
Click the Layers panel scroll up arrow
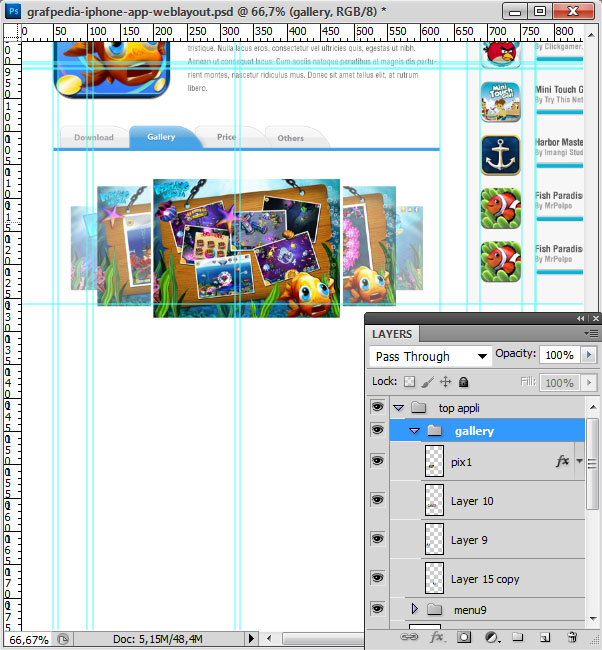[x=592, y=407]
